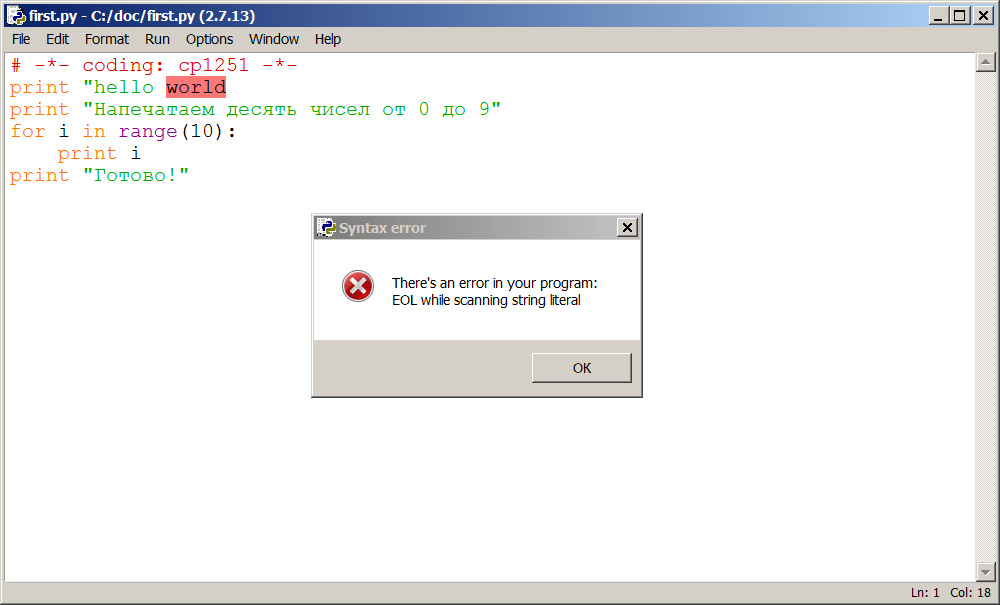Open the Options menu

pyautogui.click(x=209, y=40)
